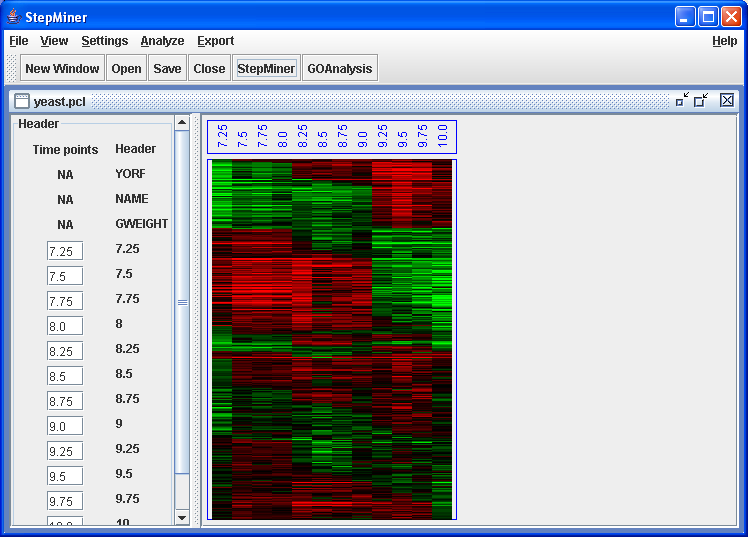Click the New Window button
The image size is (748, 537).
click(62, 68)
